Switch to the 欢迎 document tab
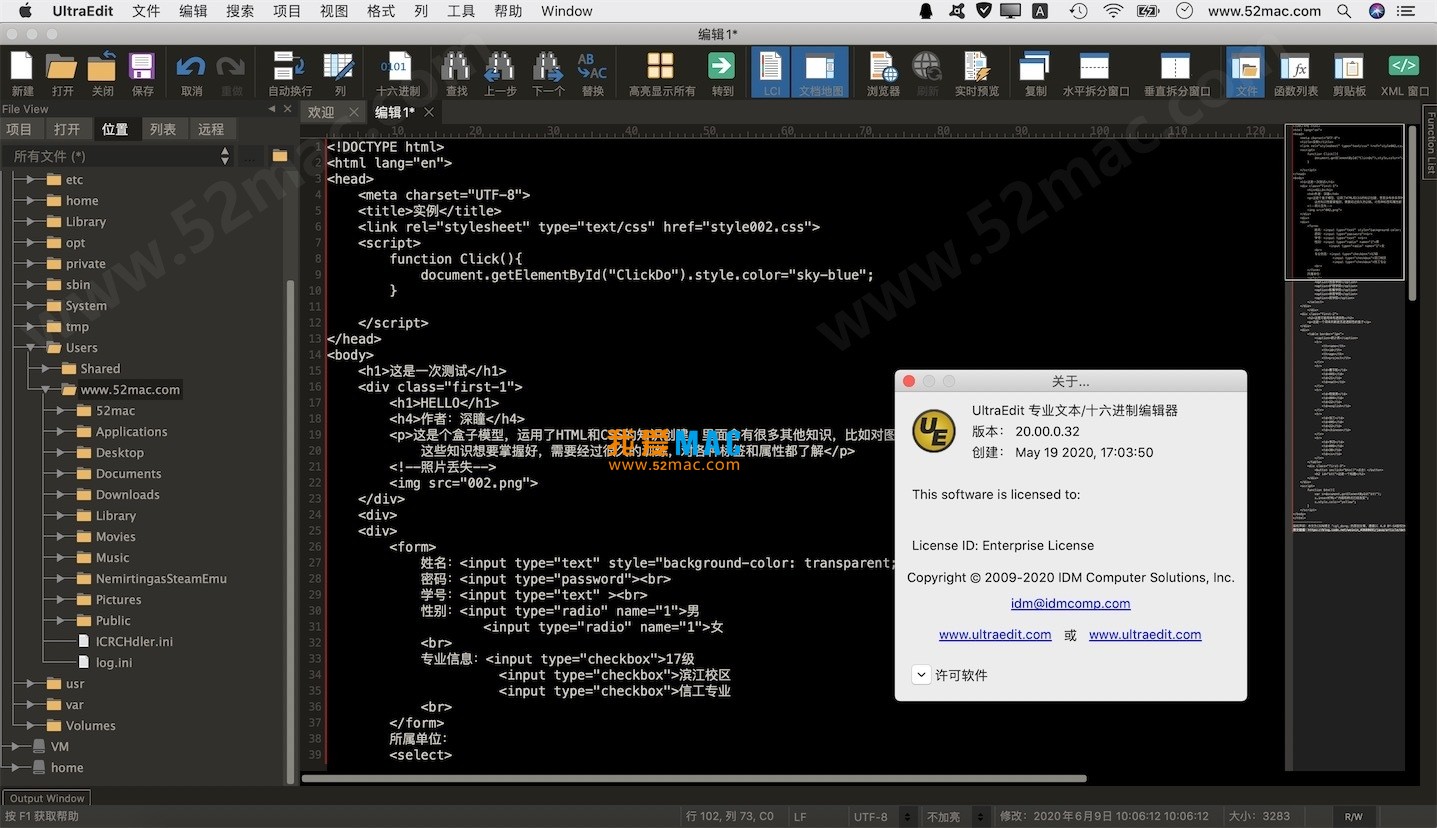This screenshot has width=1437, height=828. (321, 112)
